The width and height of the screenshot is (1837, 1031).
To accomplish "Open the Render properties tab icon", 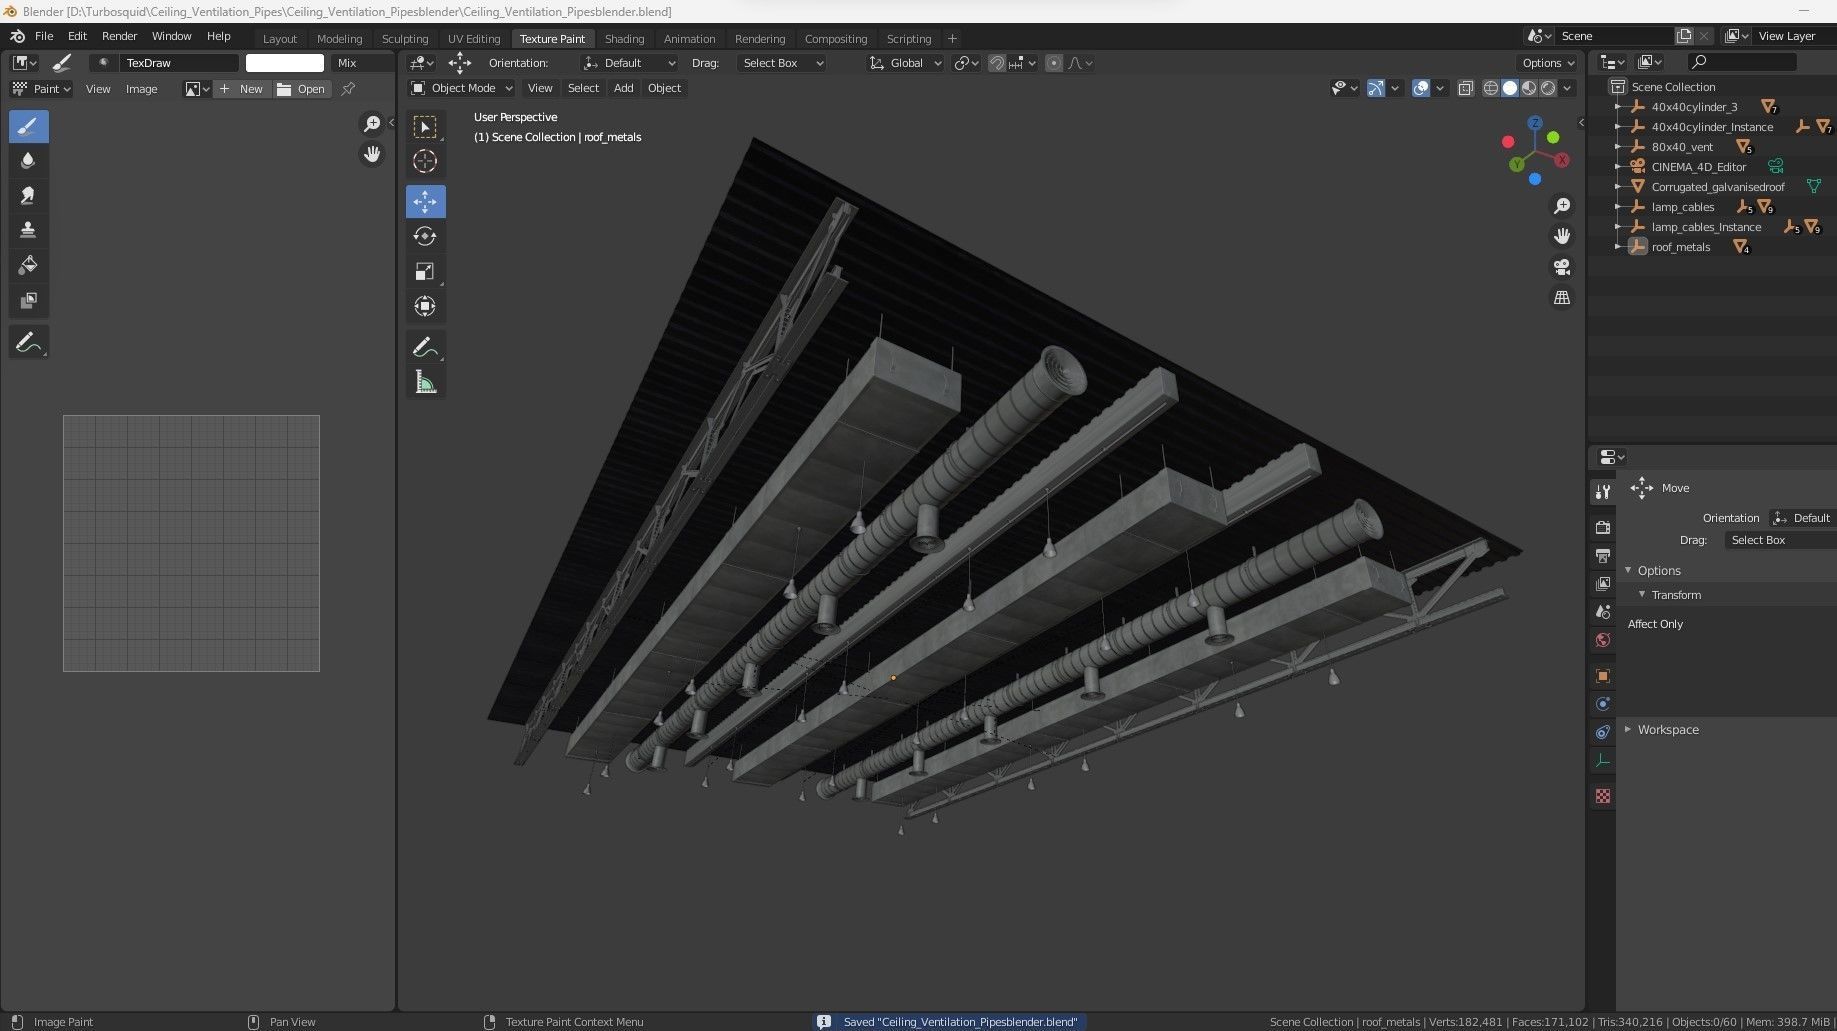I will click(x=1603, y=527).
